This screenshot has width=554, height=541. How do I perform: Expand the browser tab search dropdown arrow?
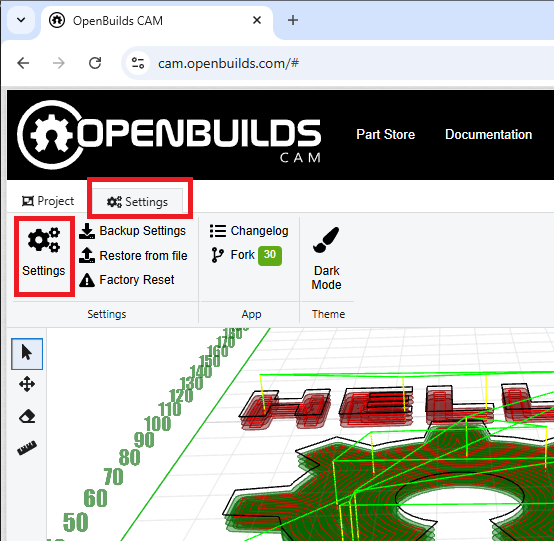(21, 20)
